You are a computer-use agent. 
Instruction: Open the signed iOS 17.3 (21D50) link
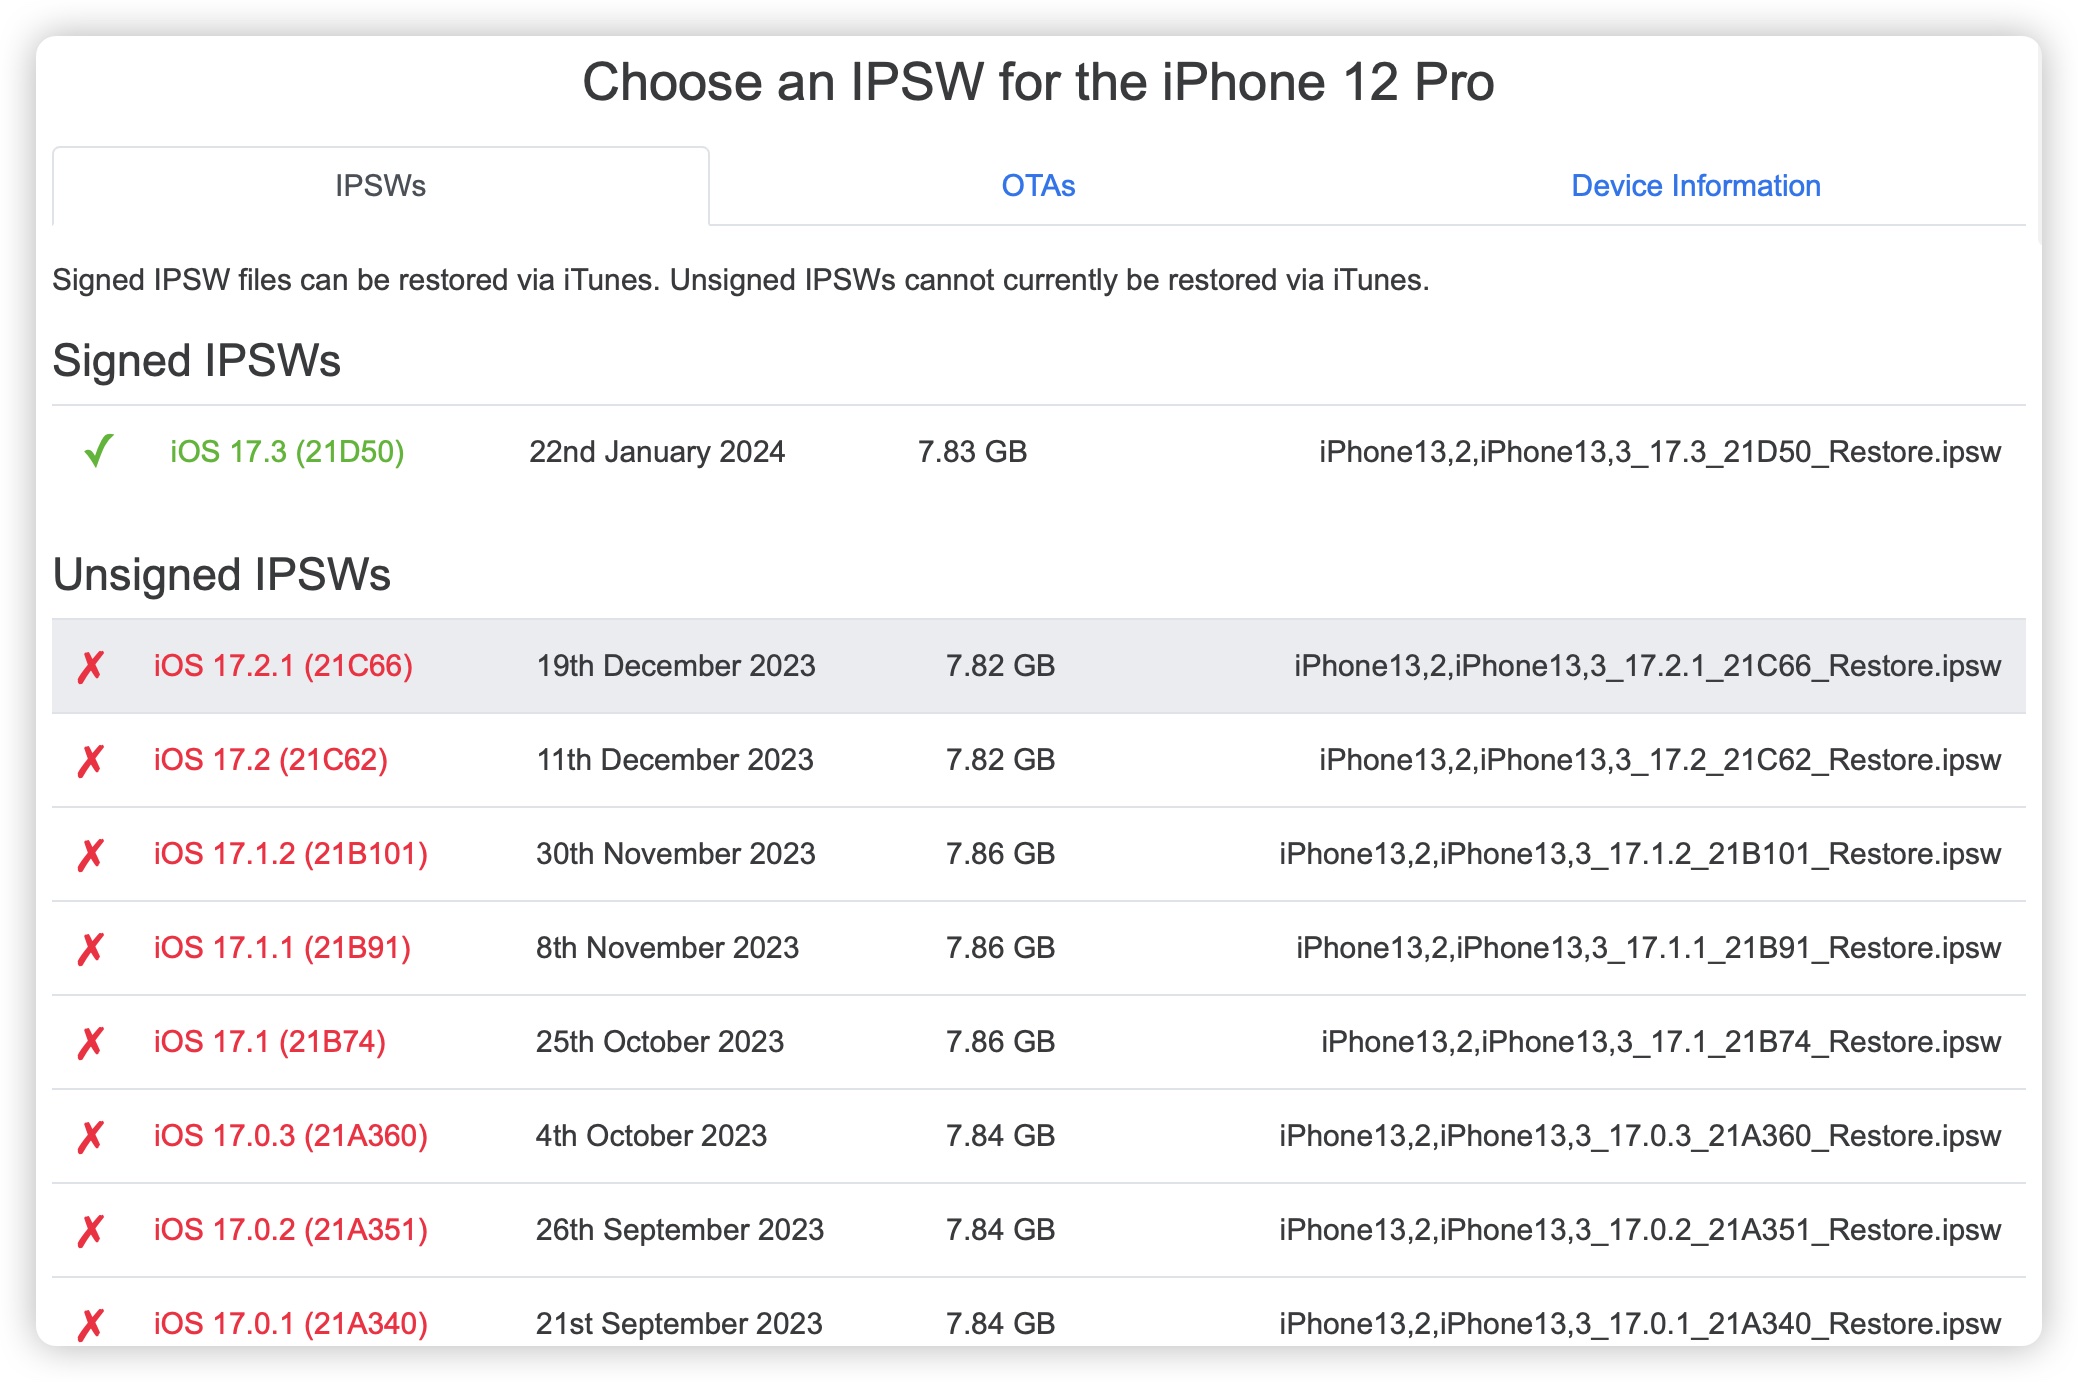[x=287, y=452]
